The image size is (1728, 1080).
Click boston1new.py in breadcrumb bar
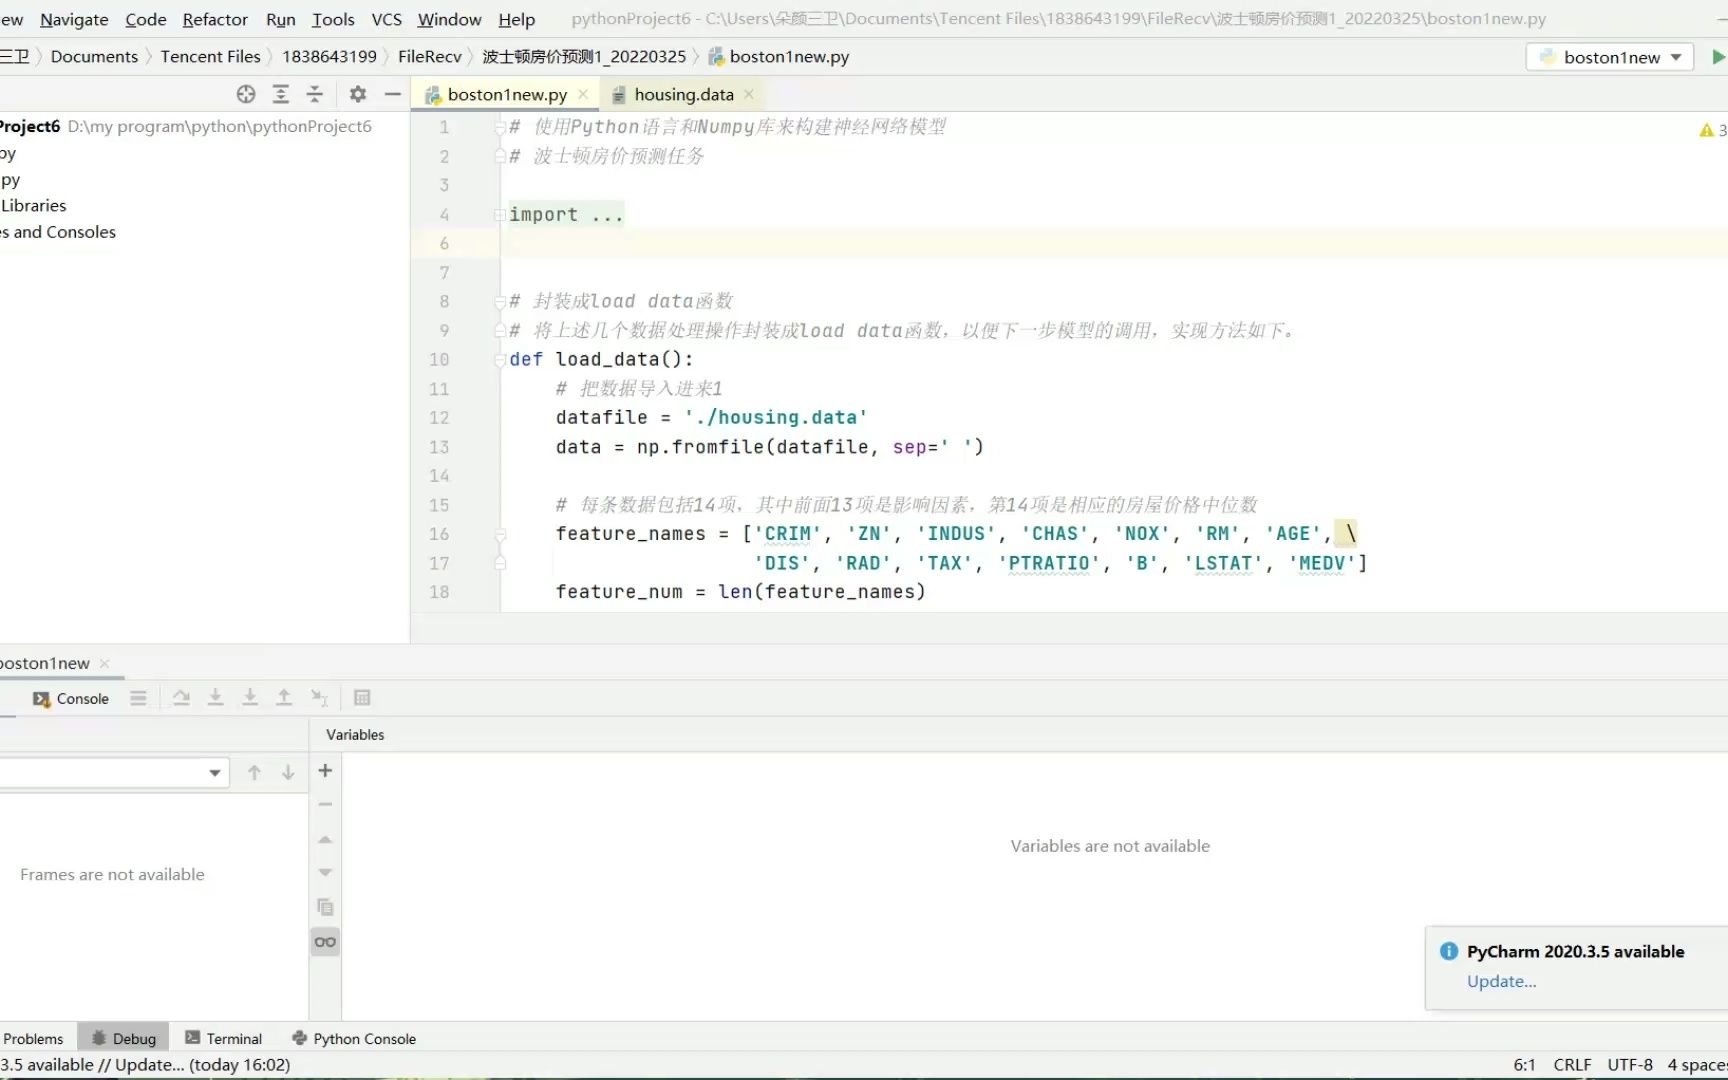pyautogui.click(x=779, y=57)
